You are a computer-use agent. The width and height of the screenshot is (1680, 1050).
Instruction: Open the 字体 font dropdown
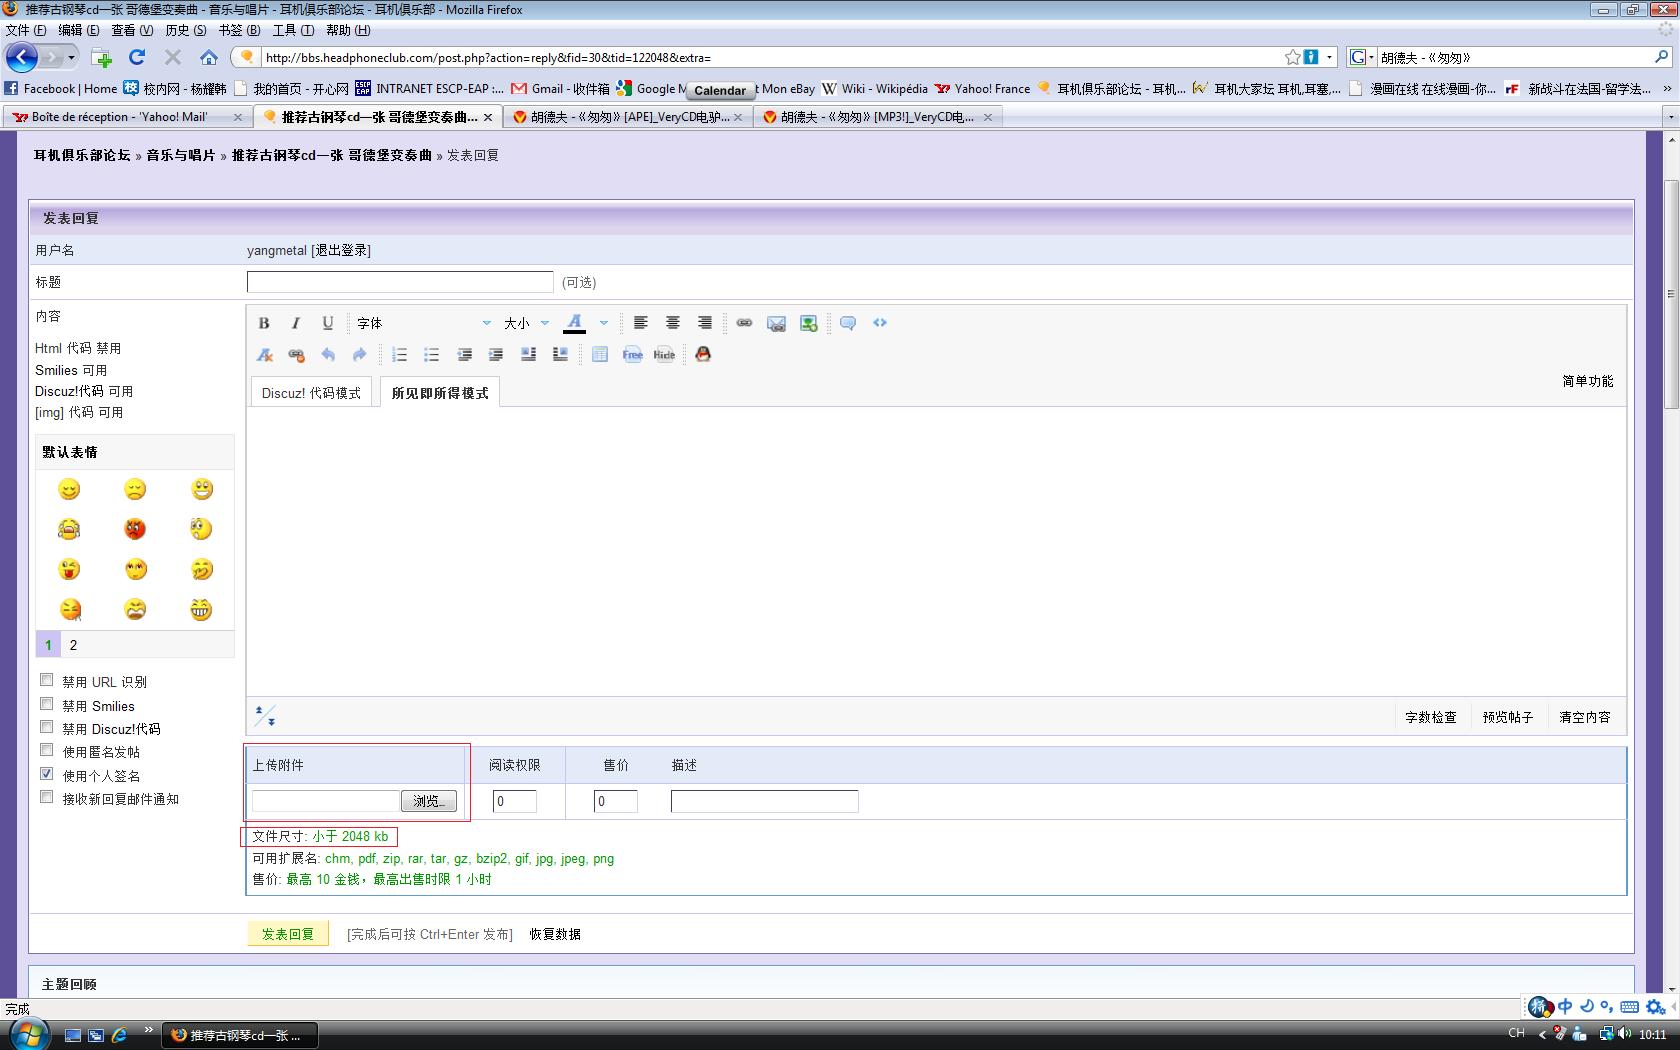[x=423, y=323]
